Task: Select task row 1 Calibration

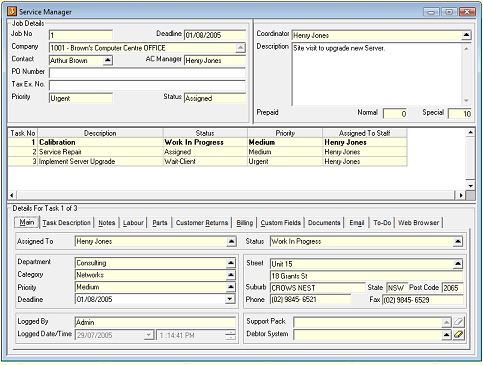Action: (207, 142)
